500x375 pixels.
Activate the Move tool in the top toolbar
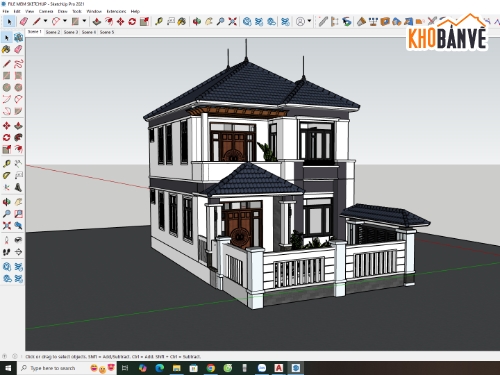(x=120, y=22)
